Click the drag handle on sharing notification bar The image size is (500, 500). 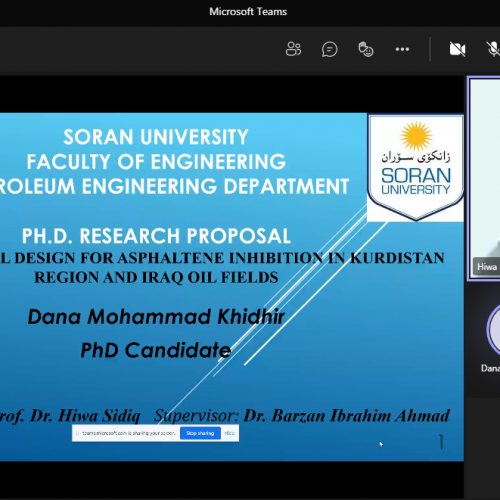click(x=77, y=433)
